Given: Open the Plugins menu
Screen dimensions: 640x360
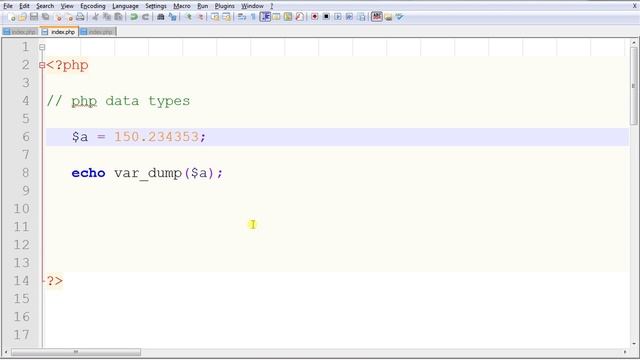Looking at the screenshot, I should pos(224,6).
